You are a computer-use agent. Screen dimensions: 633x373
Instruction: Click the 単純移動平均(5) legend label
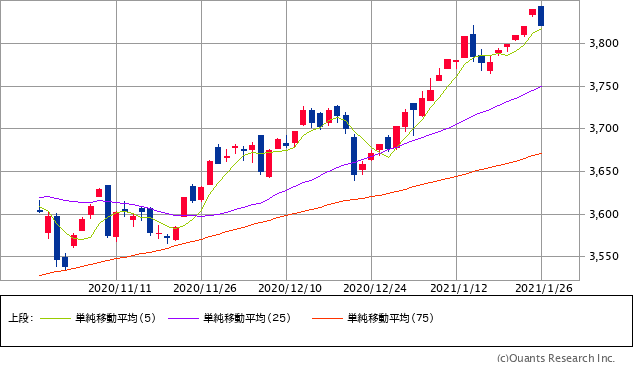click(115, 318)
